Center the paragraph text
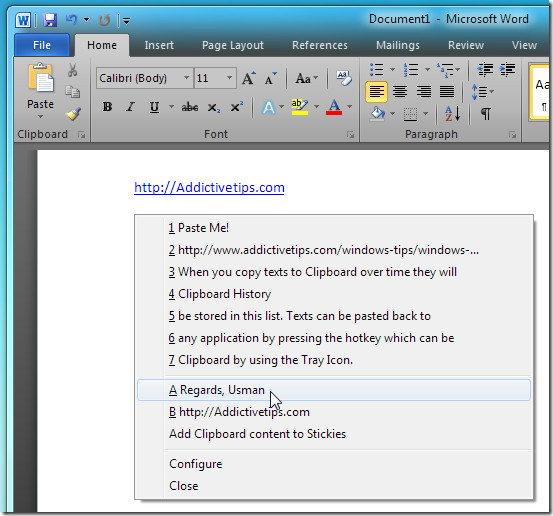 [400, 92]
